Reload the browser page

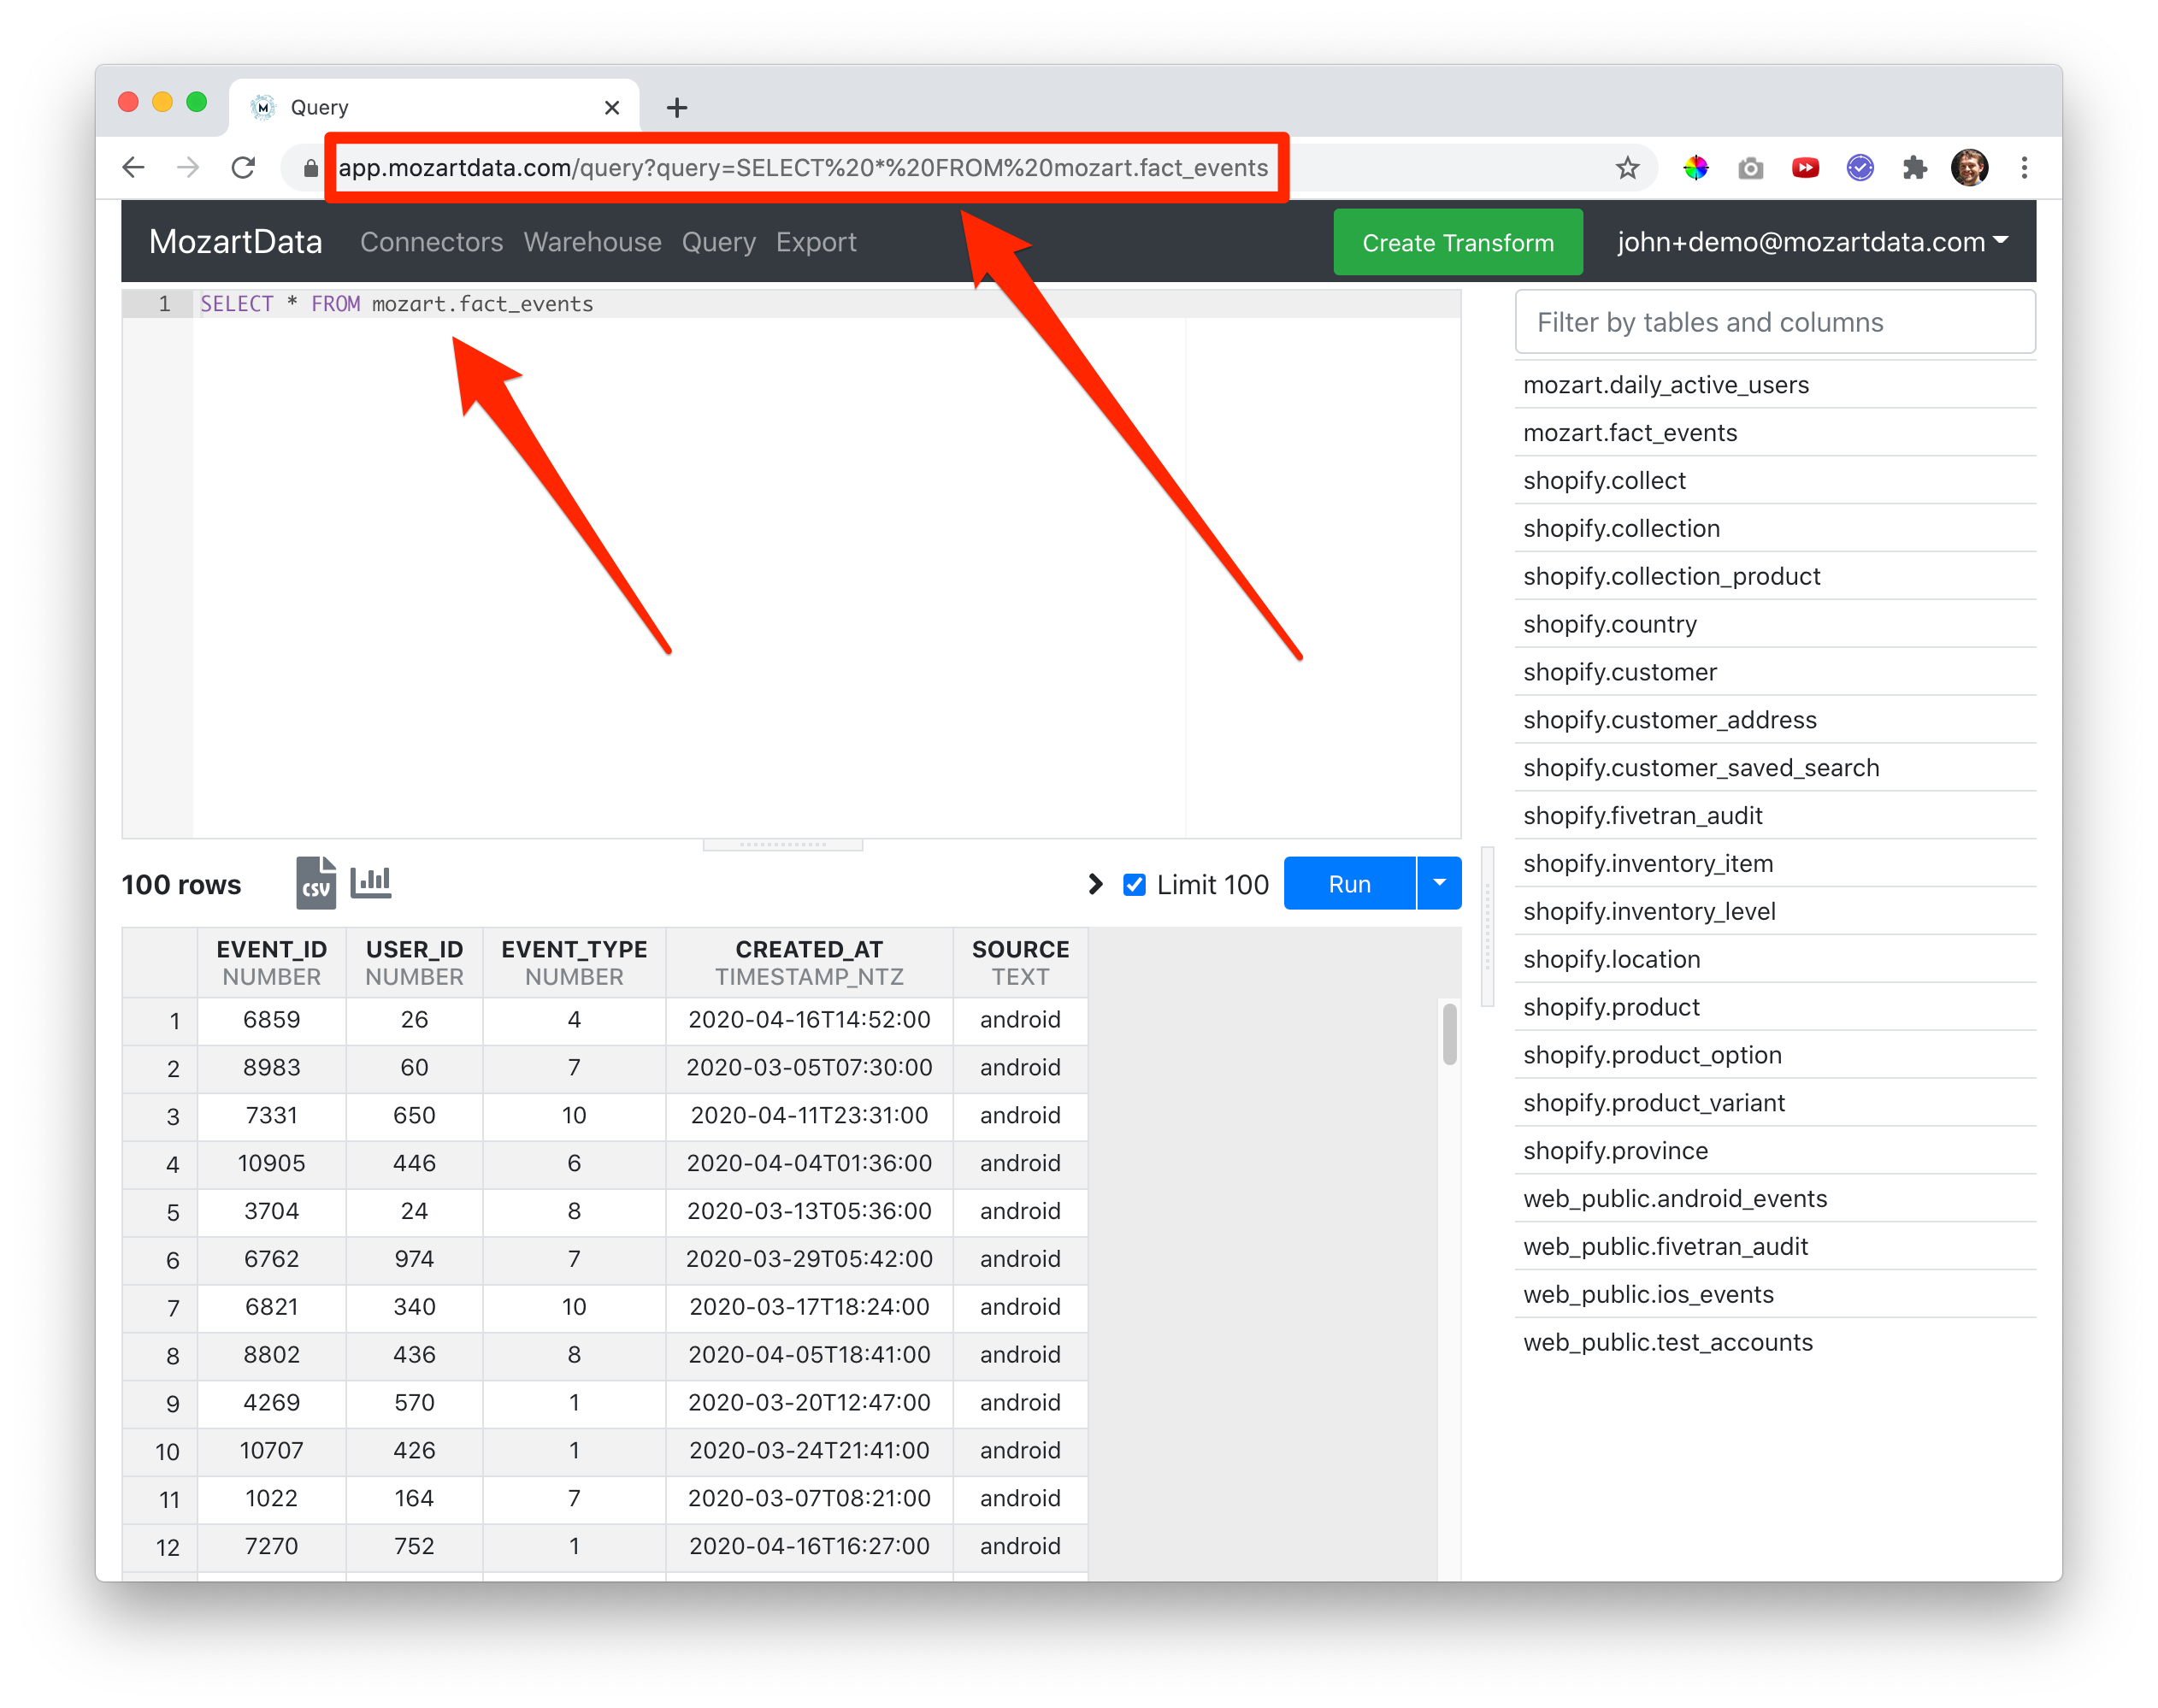pyautogui.click(x=243, y=167)
